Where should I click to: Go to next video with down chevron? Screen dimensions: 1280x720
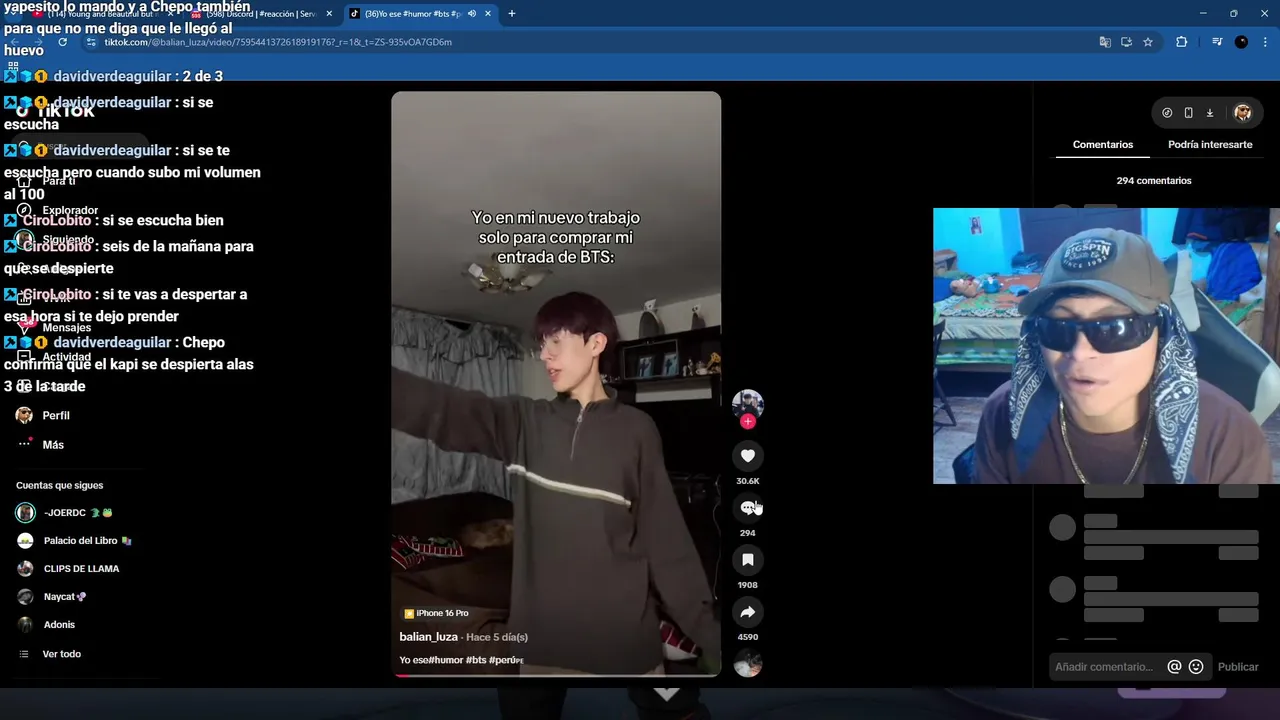click(667, 692)
